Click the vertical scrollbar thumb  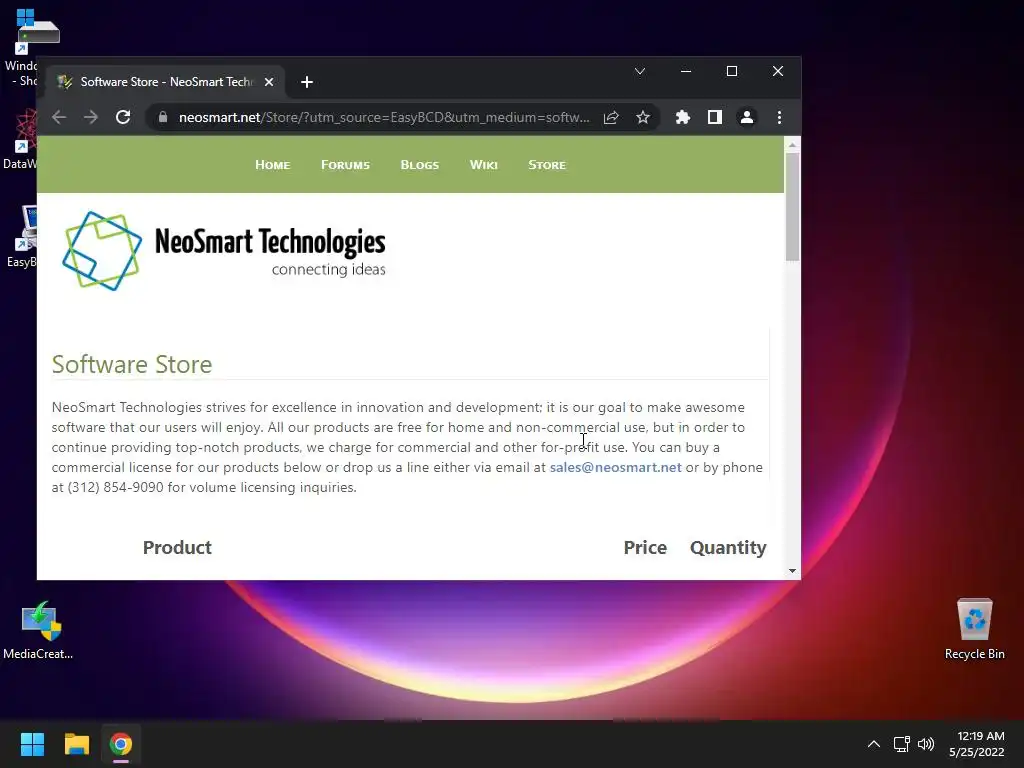pos(792,207)
